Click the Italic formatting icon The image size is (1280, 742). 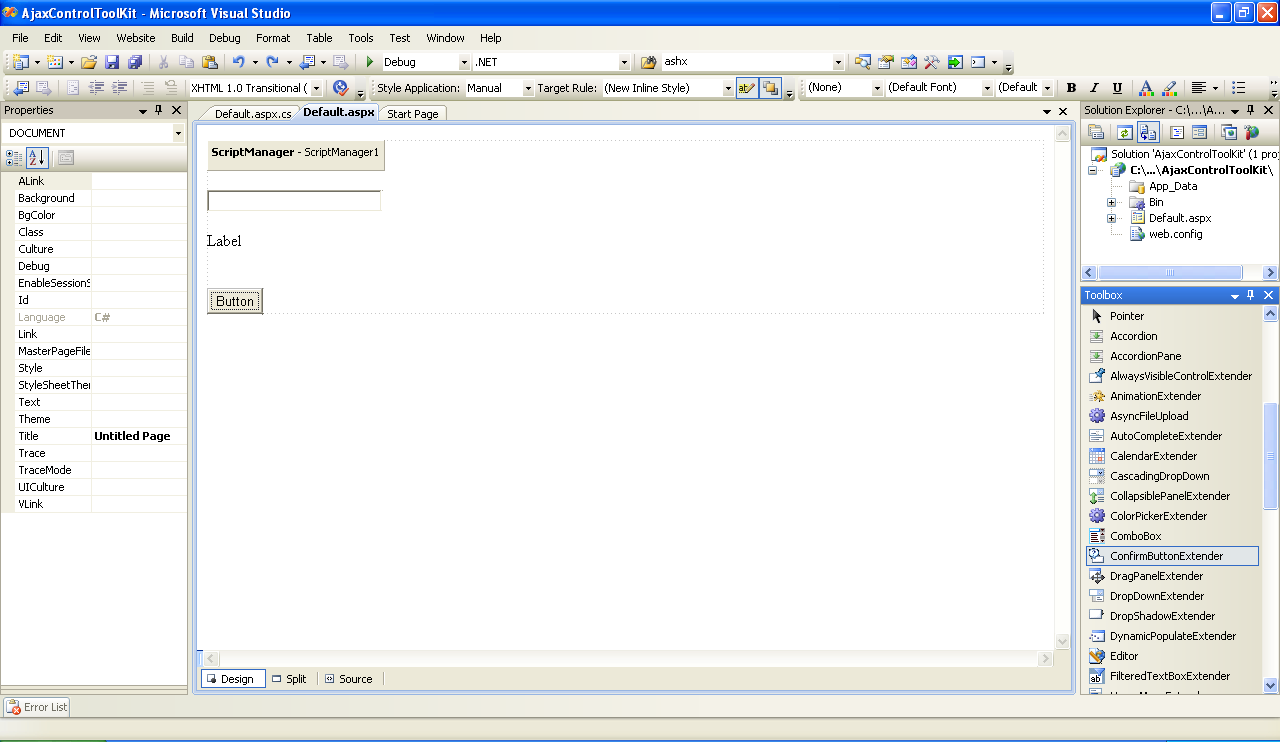pos(1094,88)
